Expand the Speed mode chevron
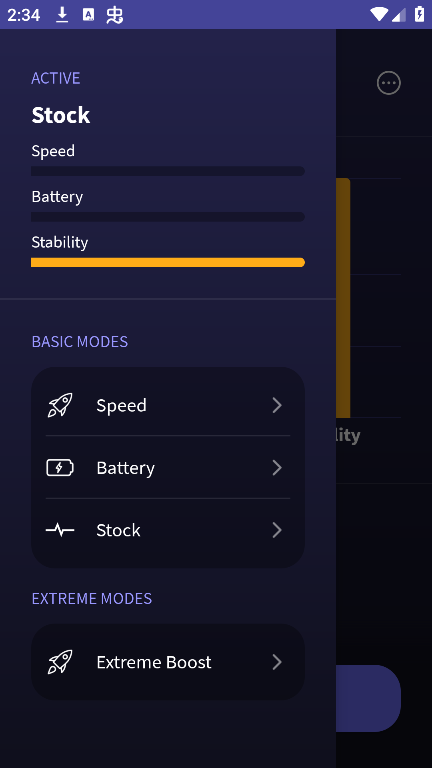The image size is (432, 768). (277, 405)
